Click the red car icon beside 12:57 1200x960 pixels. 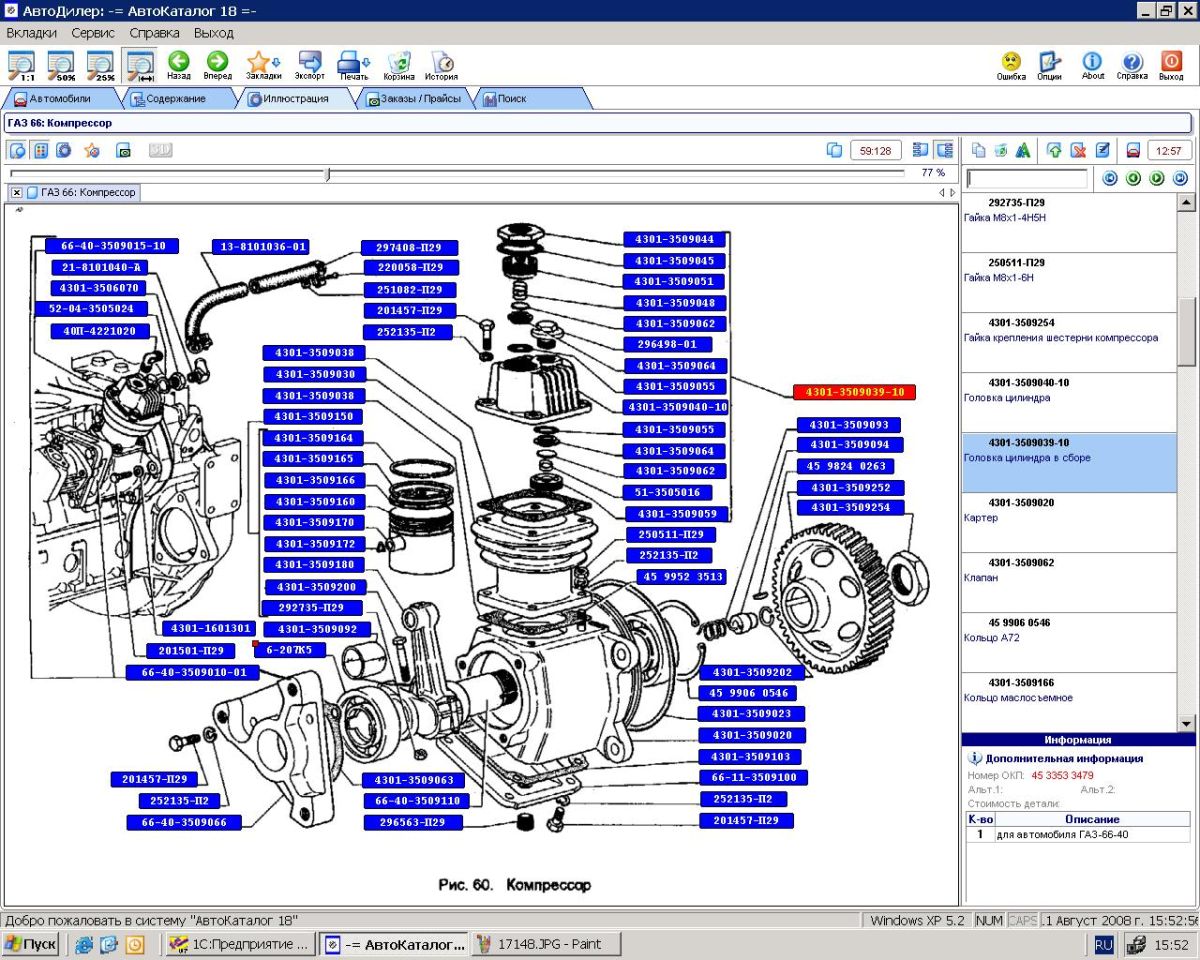[x=1133, y=150]
